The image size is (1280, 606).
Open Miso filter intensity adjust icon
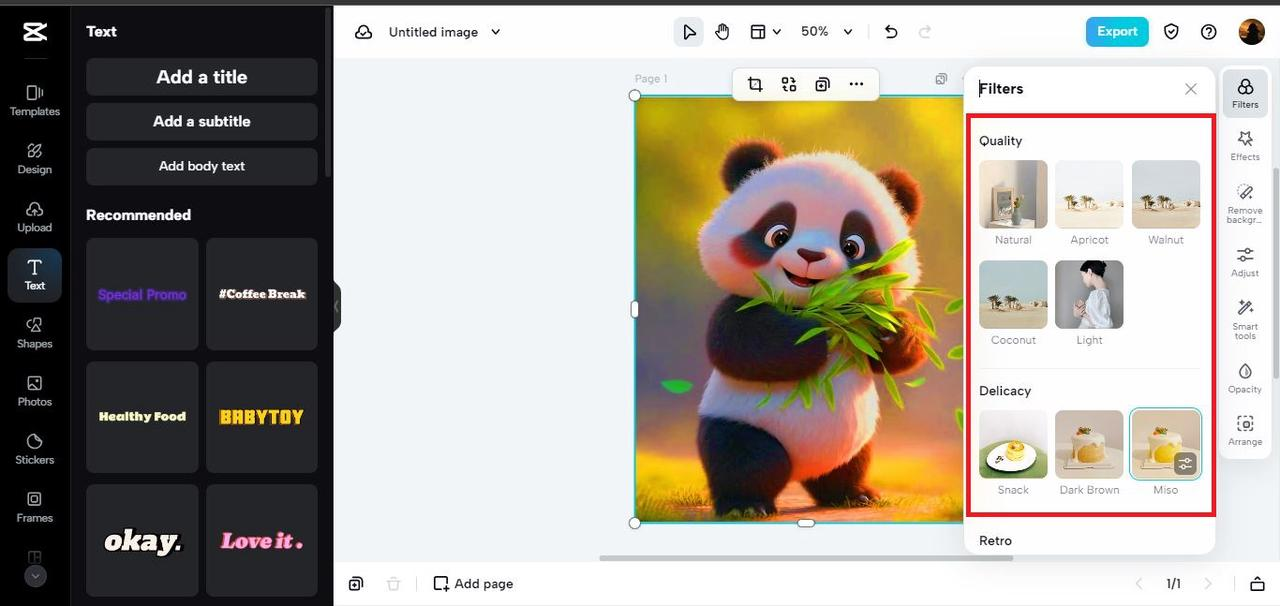[x=1185, y=463]
